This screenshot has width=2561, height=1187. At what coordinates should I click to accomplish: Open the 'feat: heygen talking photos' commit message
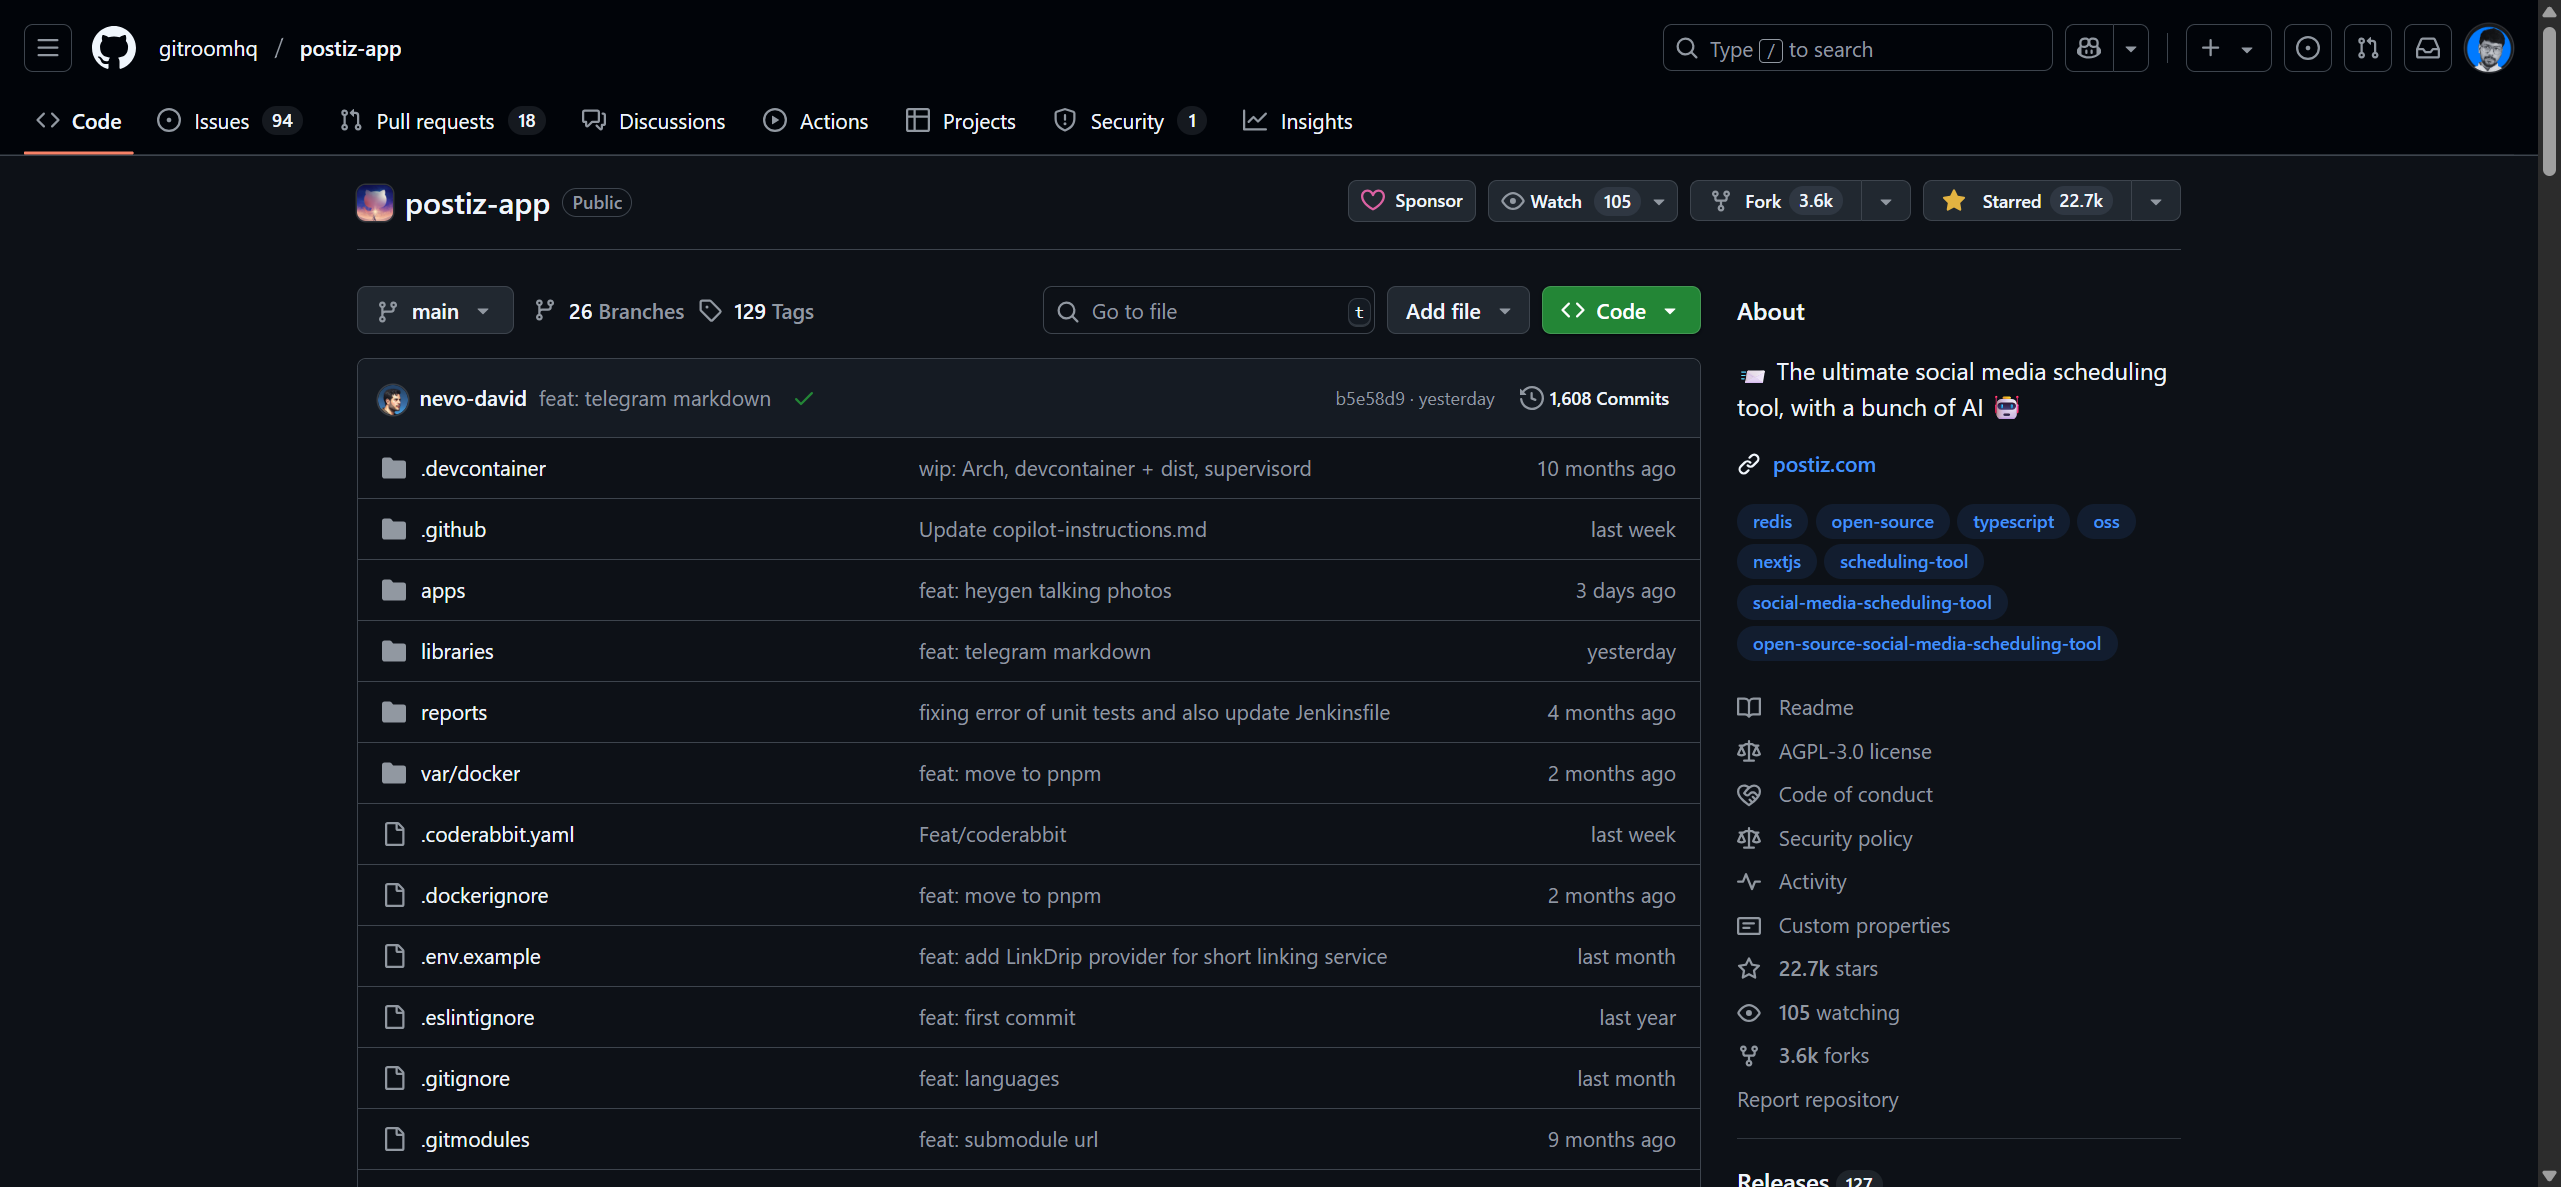(x=1045, y=590)
